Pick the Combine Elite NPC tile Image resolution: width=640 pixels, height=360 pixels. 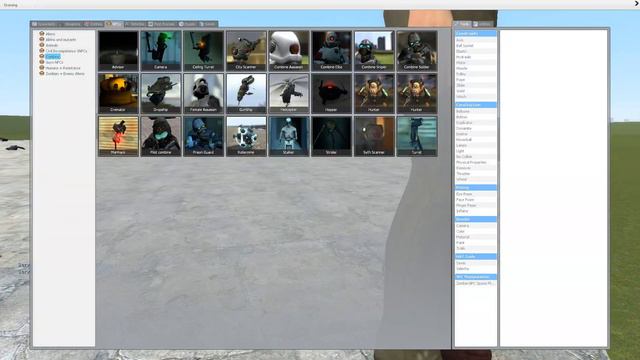pos(331,51)
